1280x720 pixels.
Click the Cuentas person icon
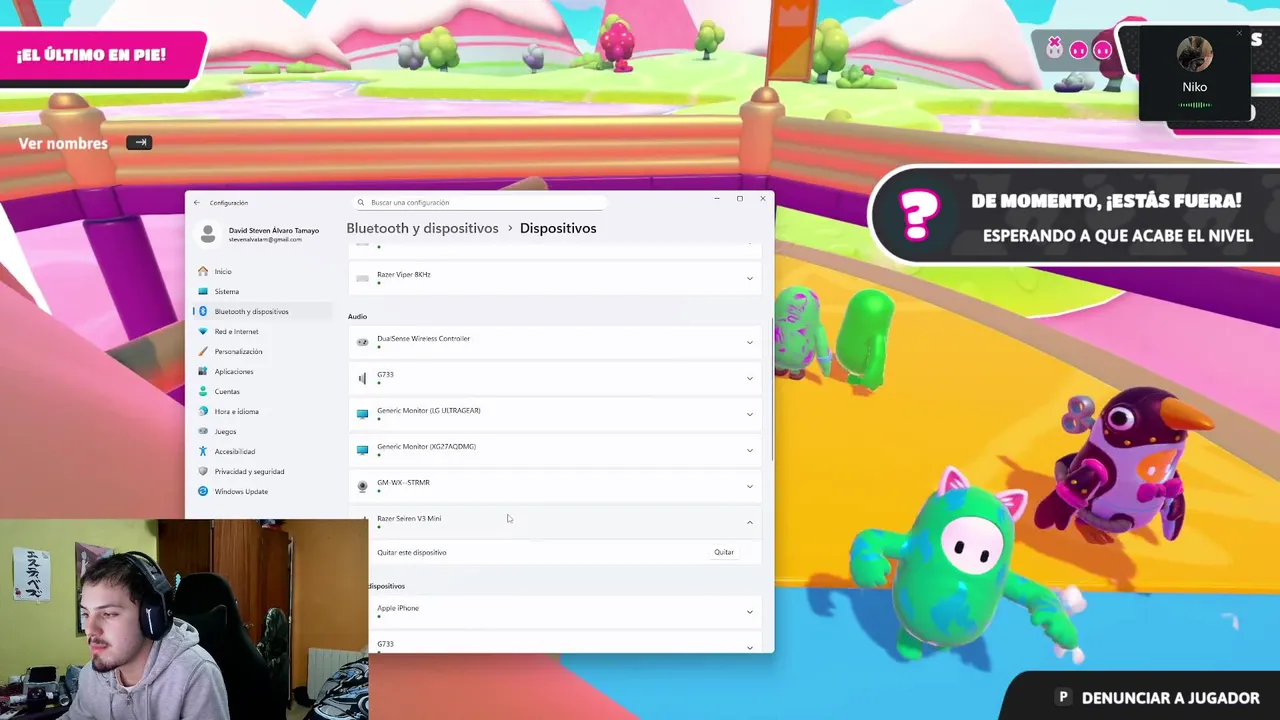203,391
